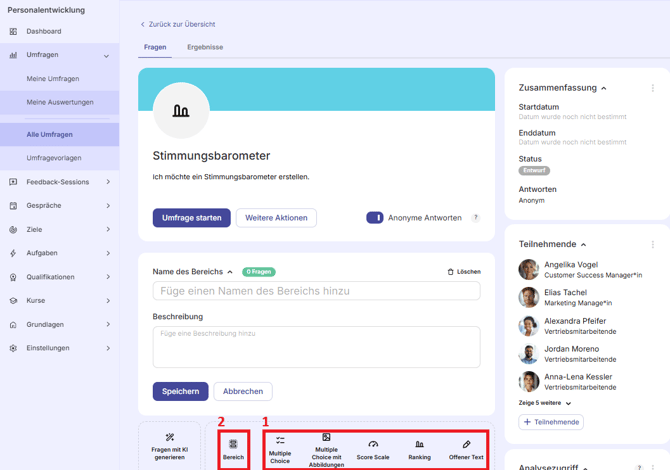
Task: Click Speichern button
Action: (x=180, y=391)
